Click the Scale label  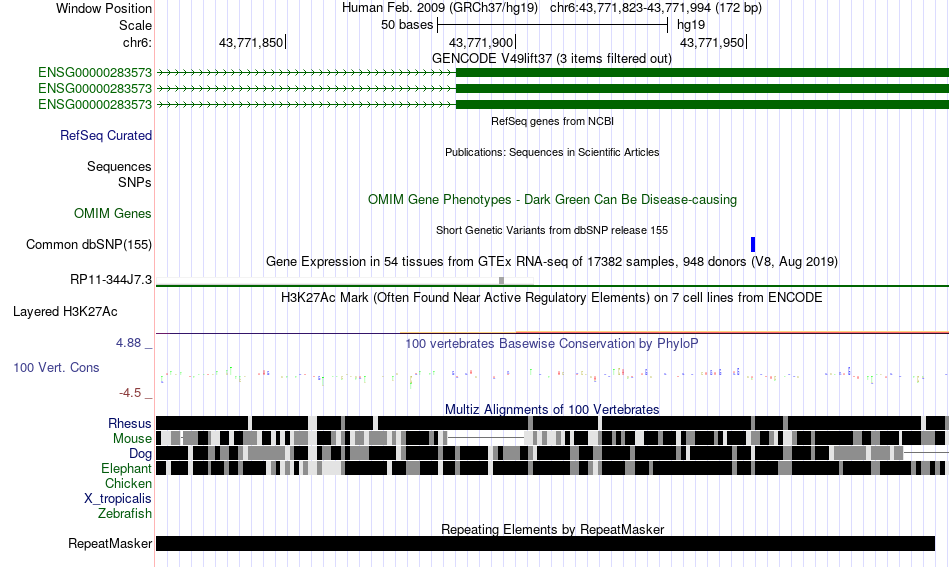135,25
